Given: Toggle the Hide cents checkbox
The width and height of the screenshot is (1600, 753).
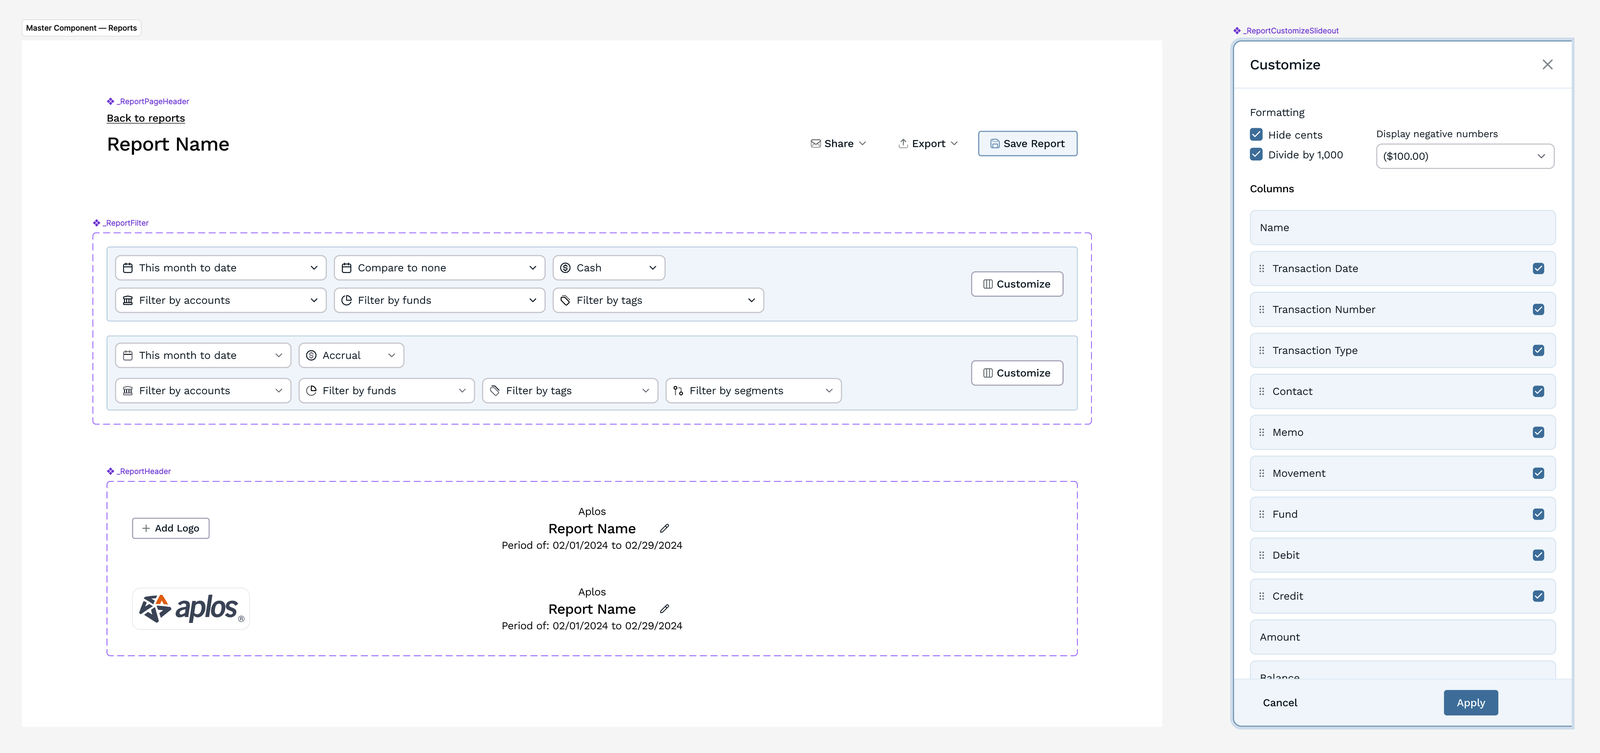Looking at the screenshot, I should click(x=1256, y=134).
